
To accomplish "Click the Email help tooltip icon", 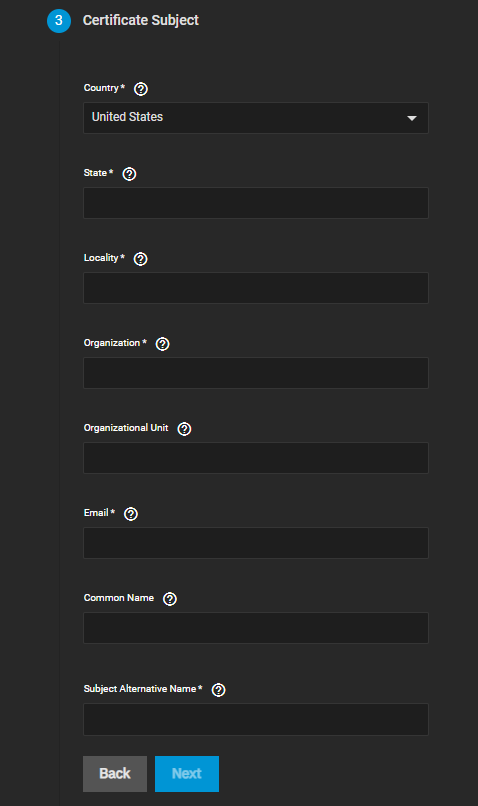I will point(131,514).
